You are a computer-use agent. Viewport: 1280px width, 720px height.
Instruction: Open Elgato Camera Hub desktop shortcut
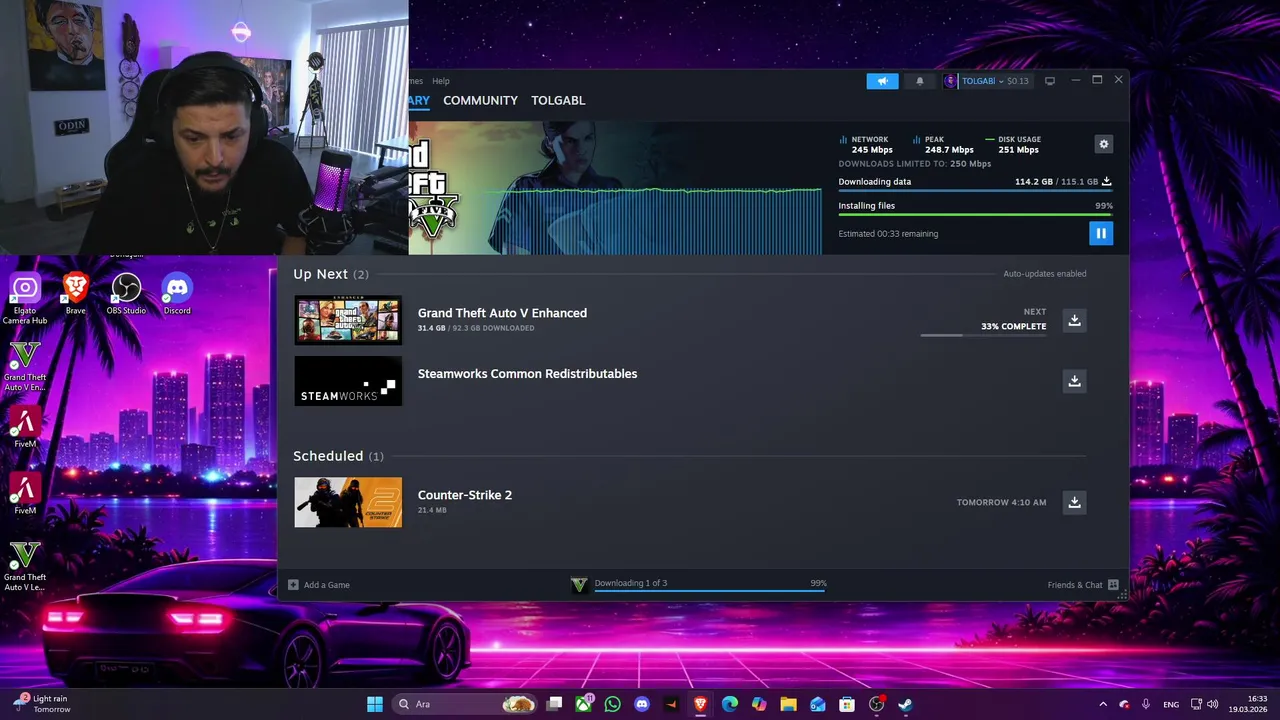click(x=25, y=298)
